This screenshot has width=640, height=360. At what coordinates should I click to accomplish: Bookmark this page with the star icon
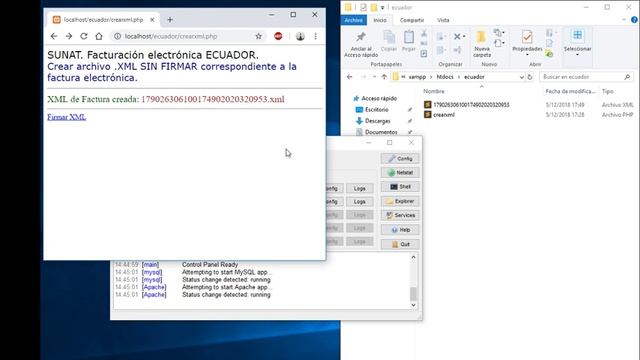point(258,36)
